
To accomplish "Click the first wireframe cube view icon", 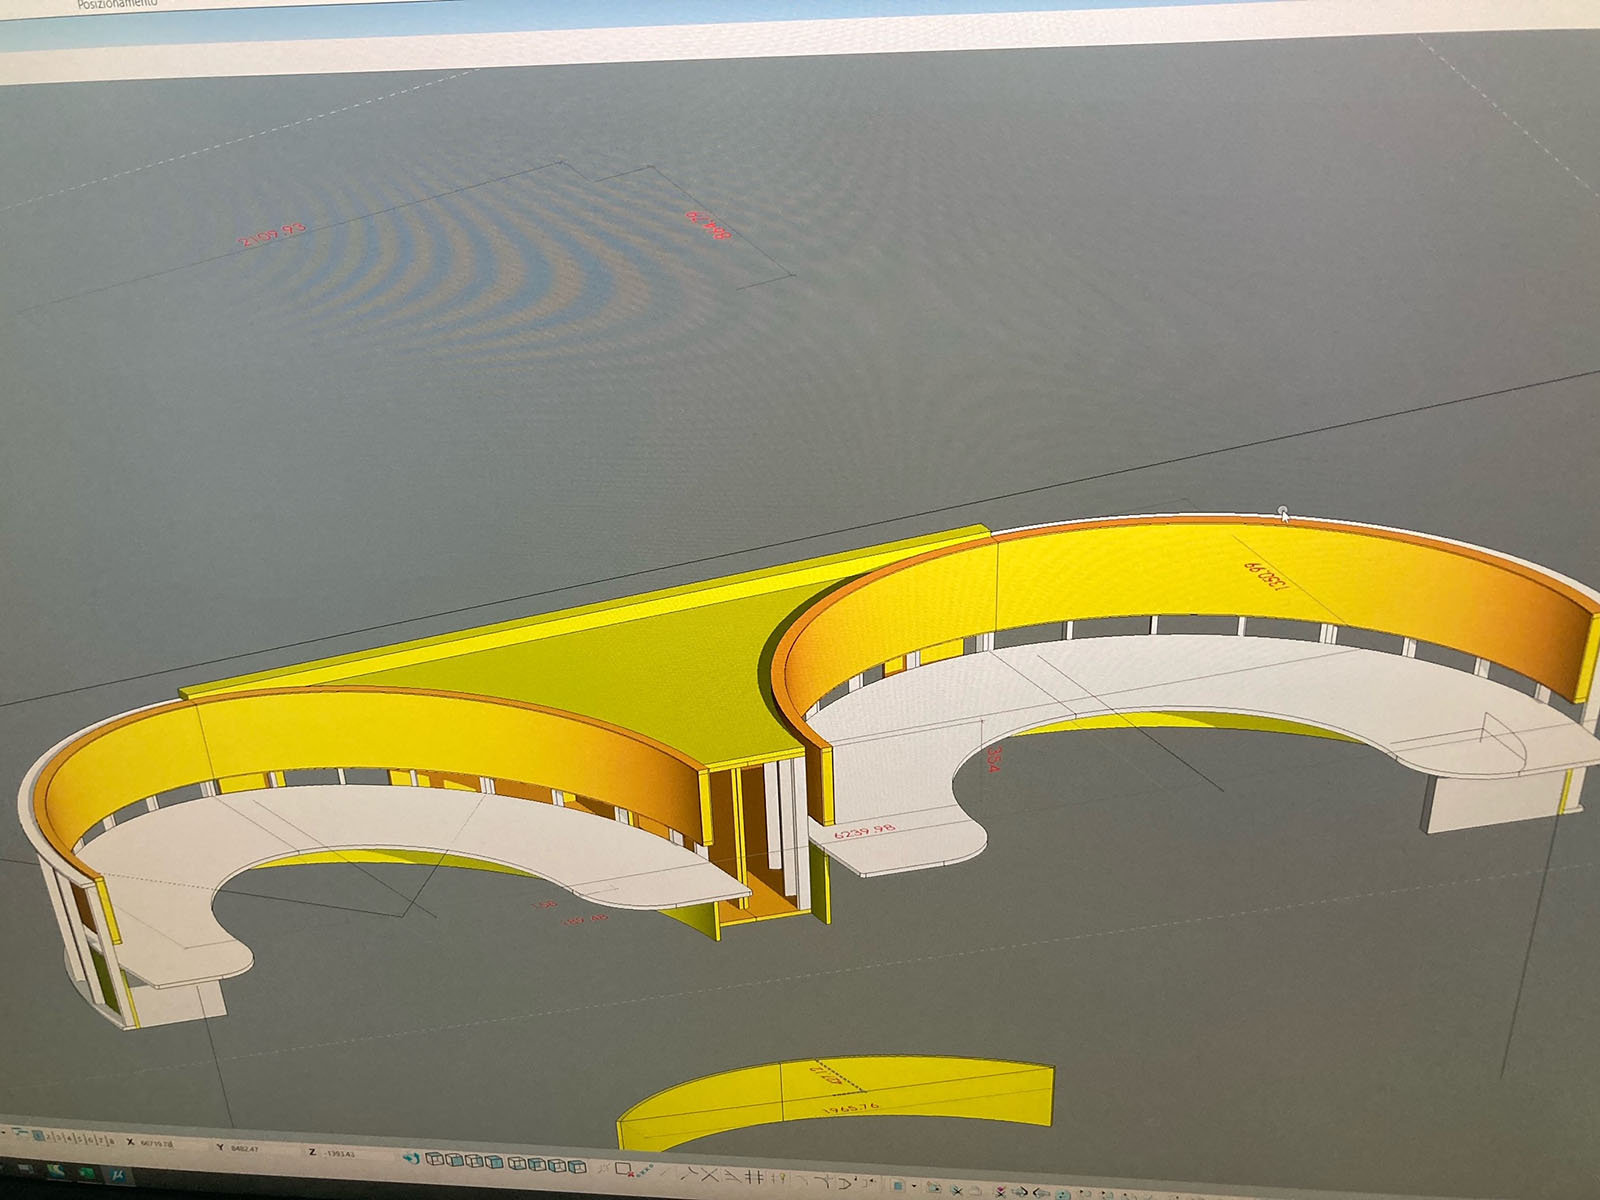I will tap(434, 1159).
